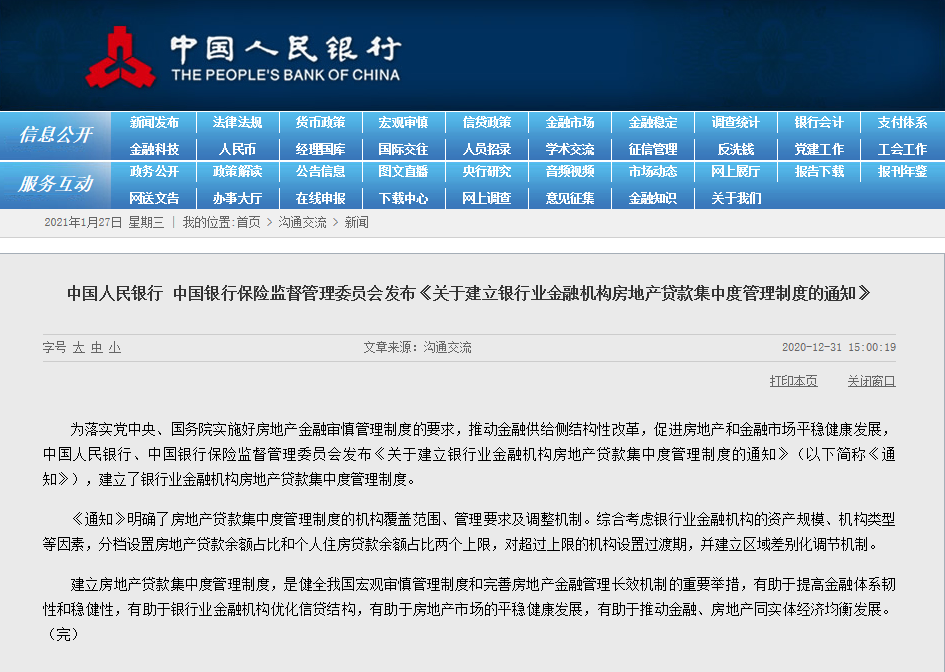Open 银行会计 section
The height and width of the screenshot is (672, 945).
(x=819, y=122)
